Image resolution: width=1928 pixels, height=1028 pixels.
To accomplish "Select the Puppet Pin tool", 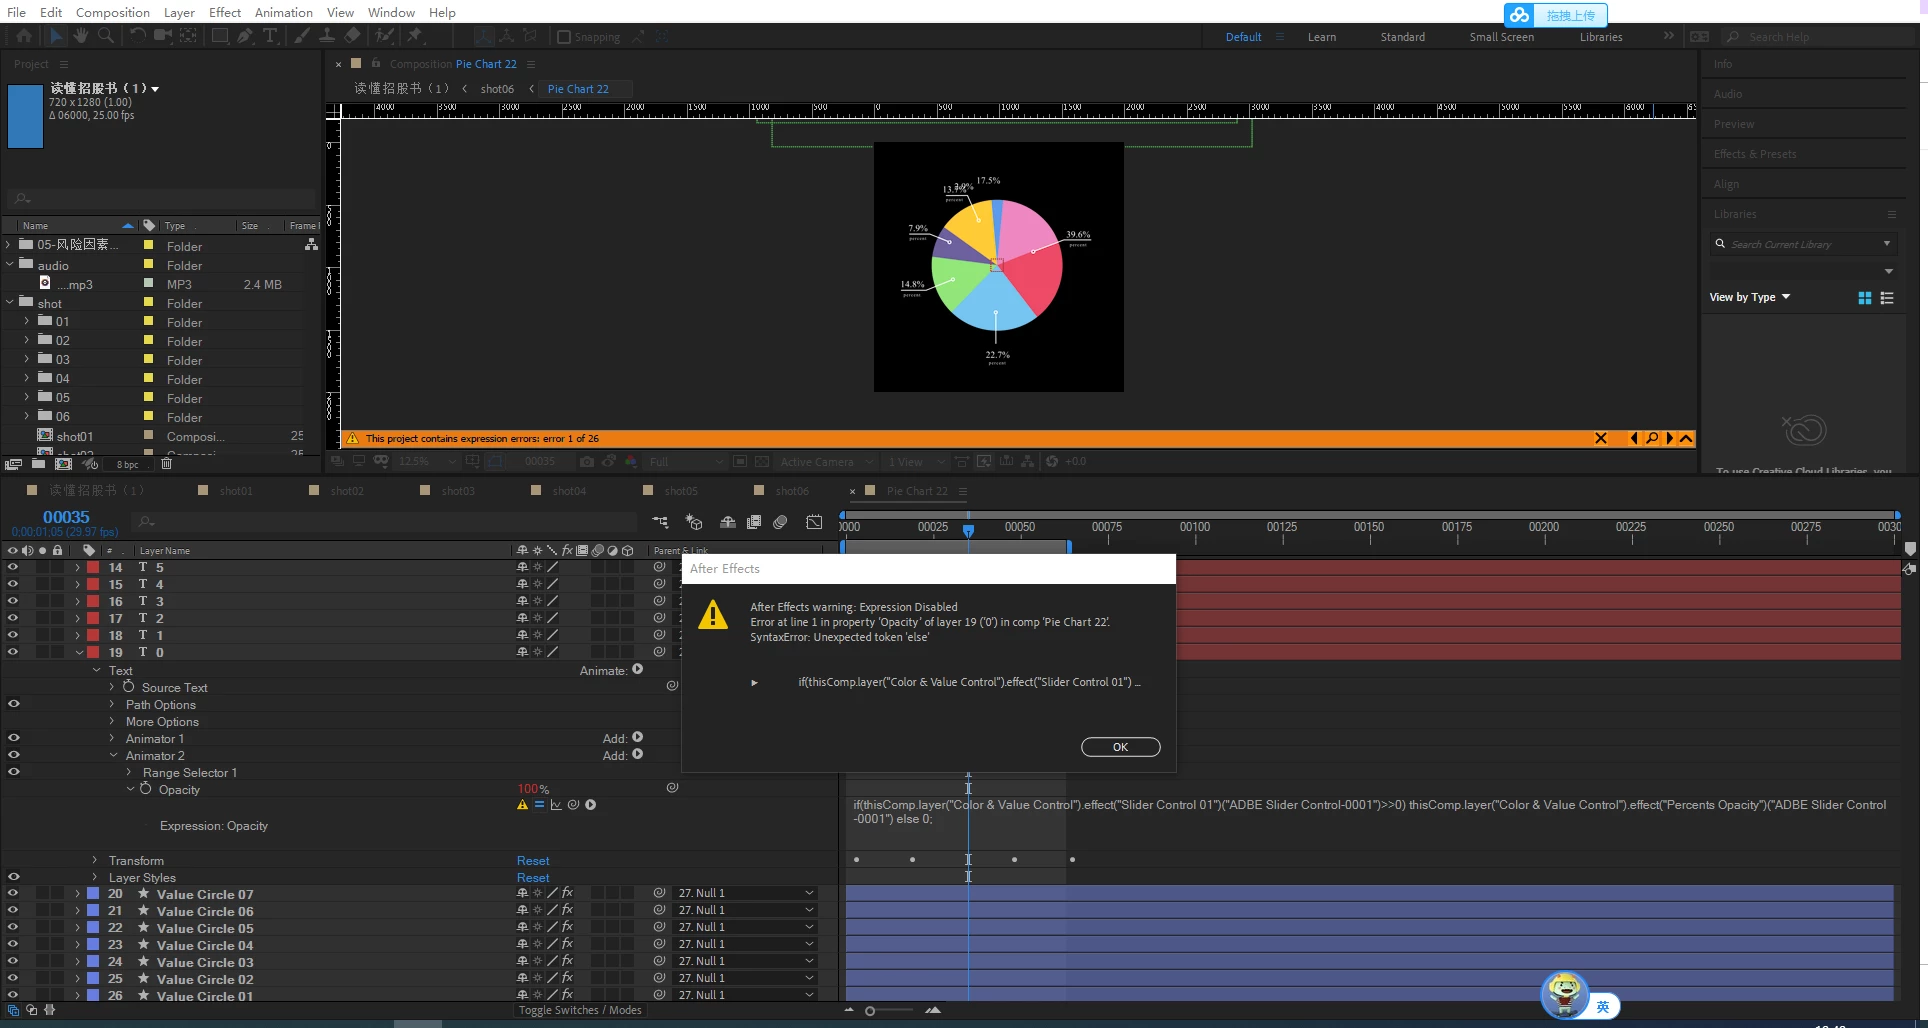I will 414,36.
